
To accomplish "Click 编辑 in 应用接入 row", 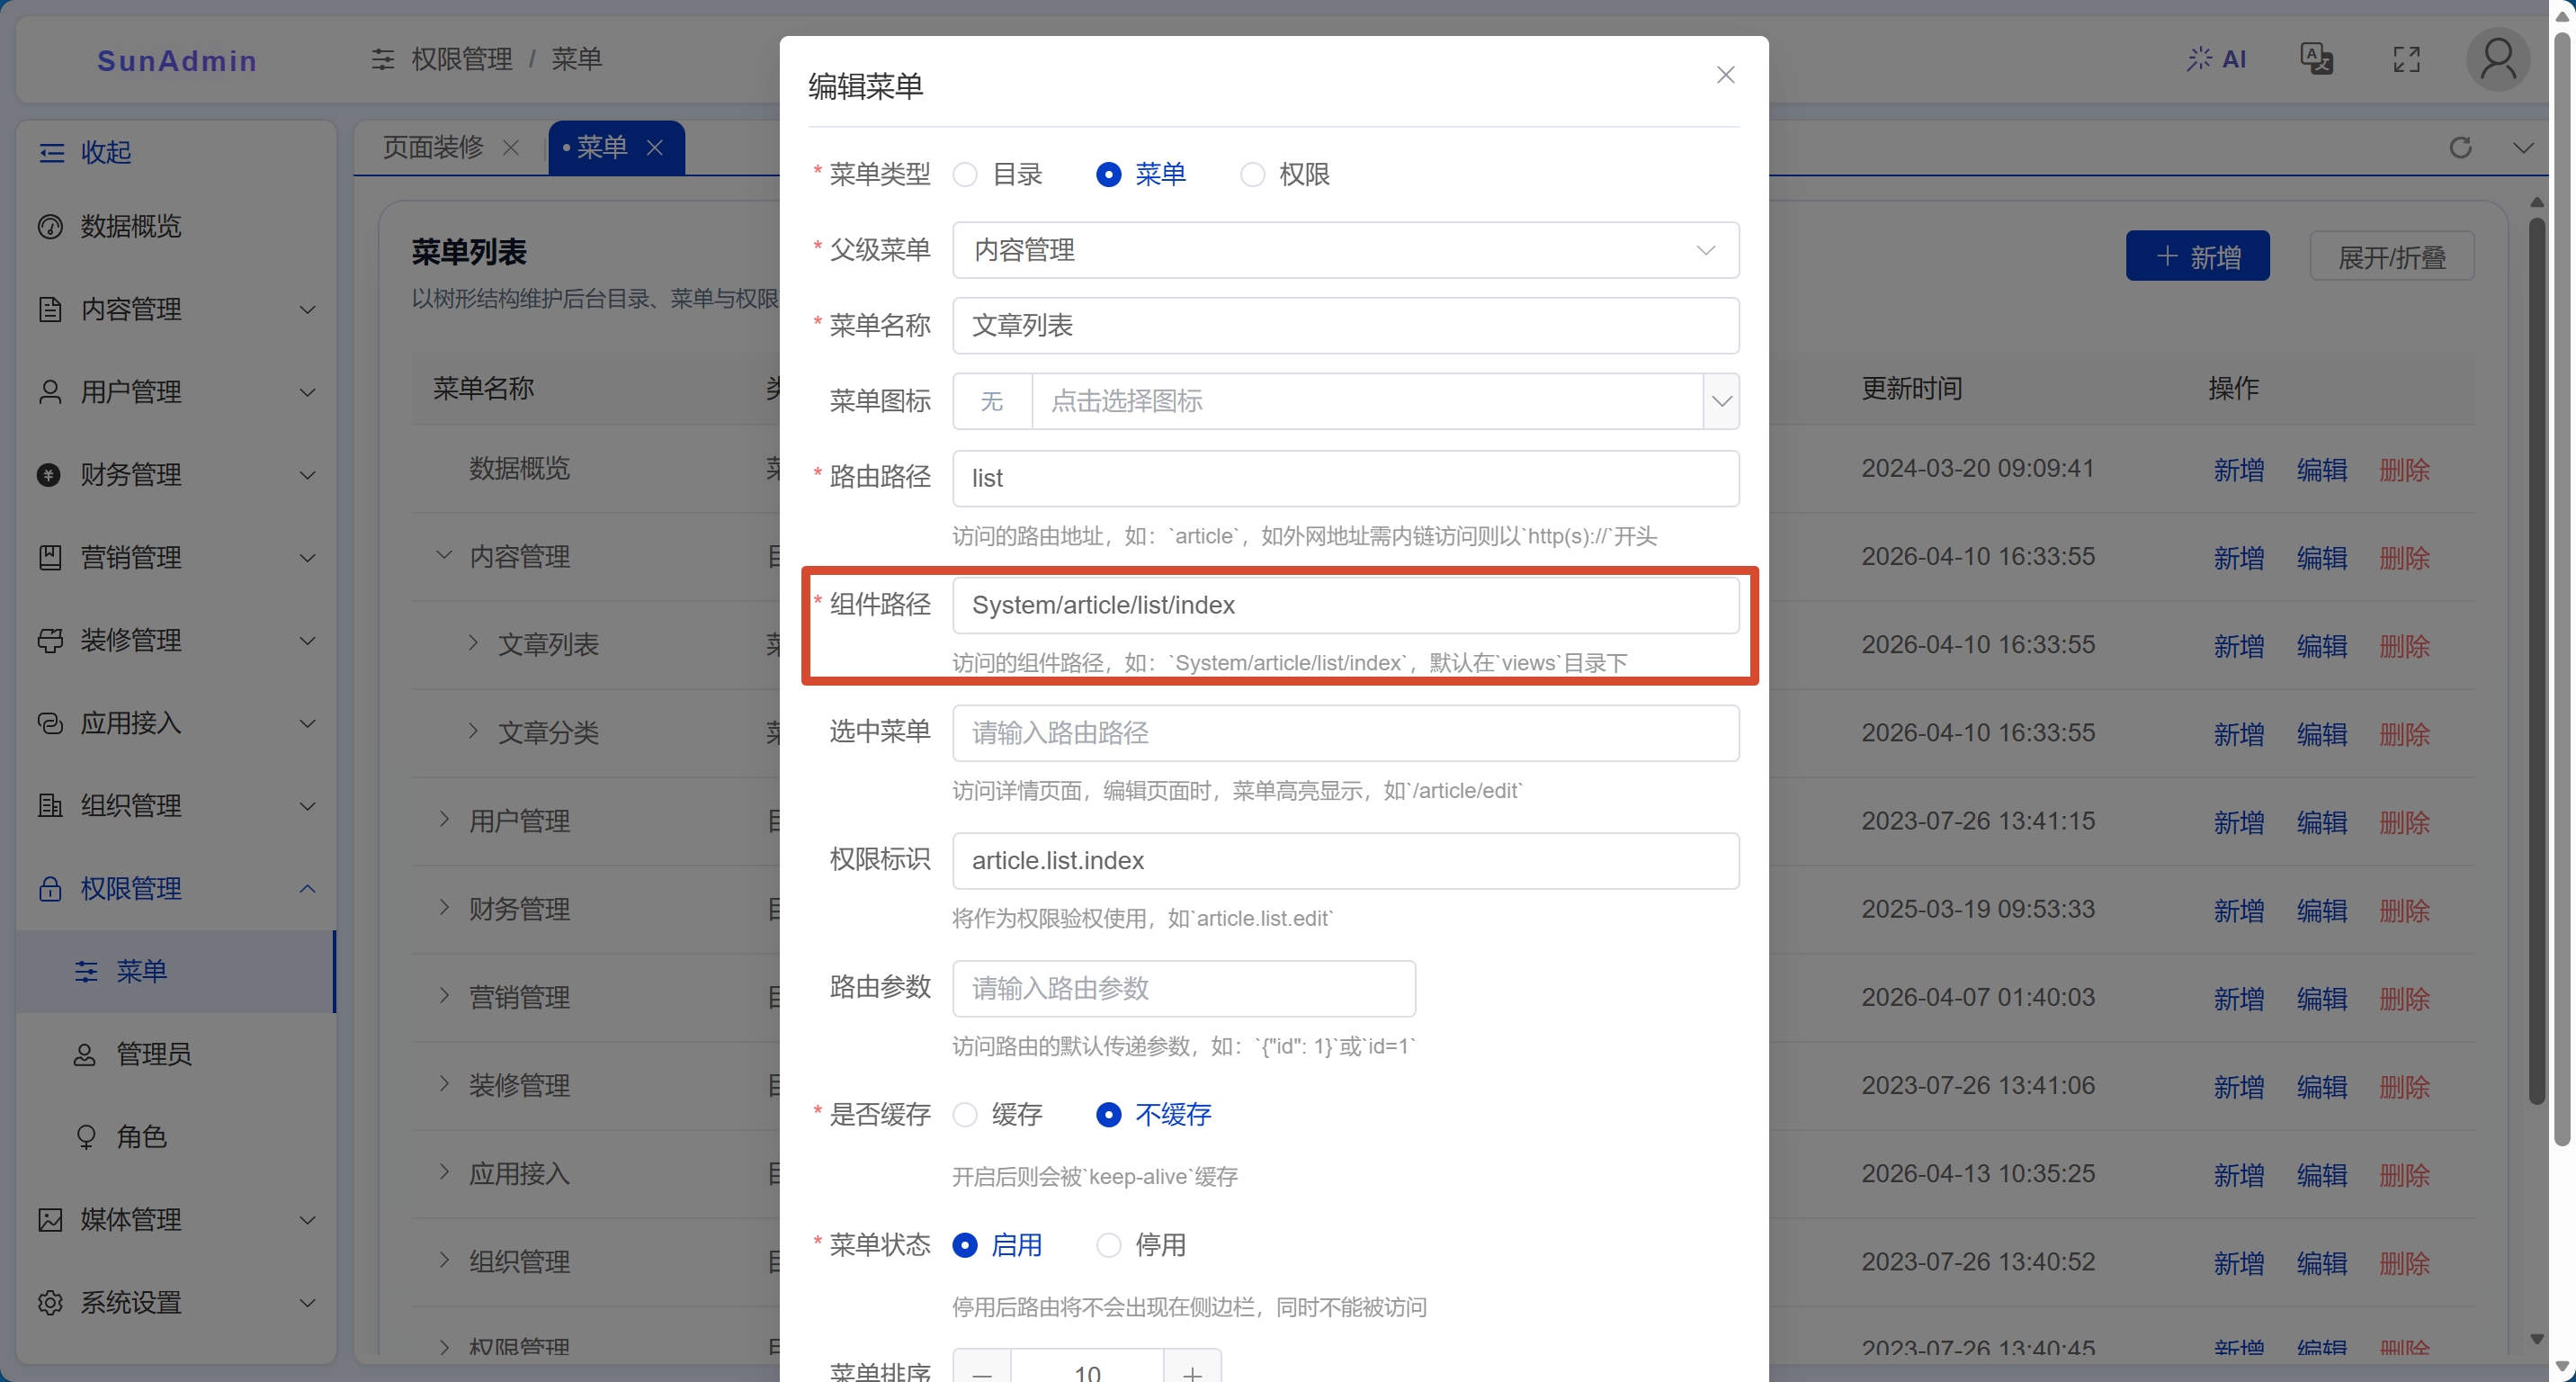I will pyautogui.click(x=2321, y=1175).
